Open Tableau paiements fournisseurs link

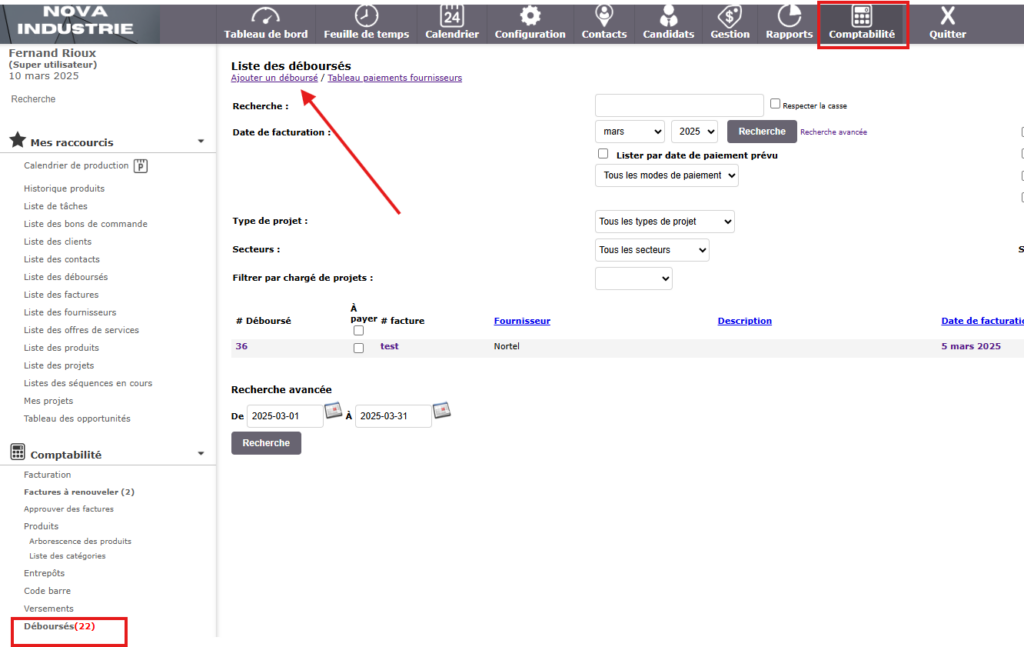[394, 78]
